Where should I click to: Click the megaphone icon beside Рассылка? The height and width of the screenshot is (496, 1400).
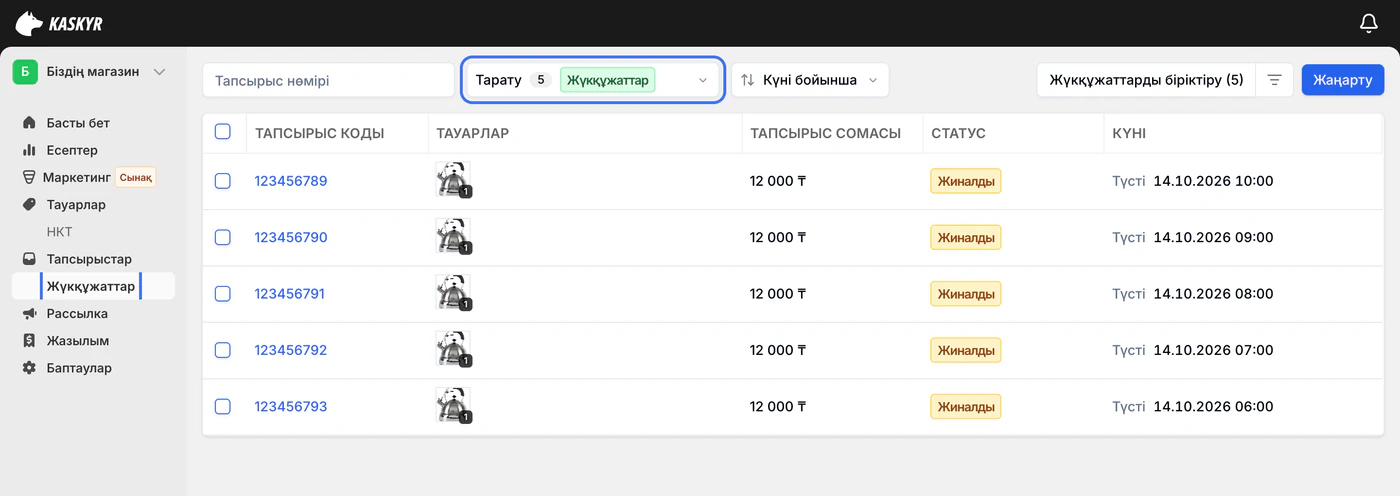pos(29,313)
